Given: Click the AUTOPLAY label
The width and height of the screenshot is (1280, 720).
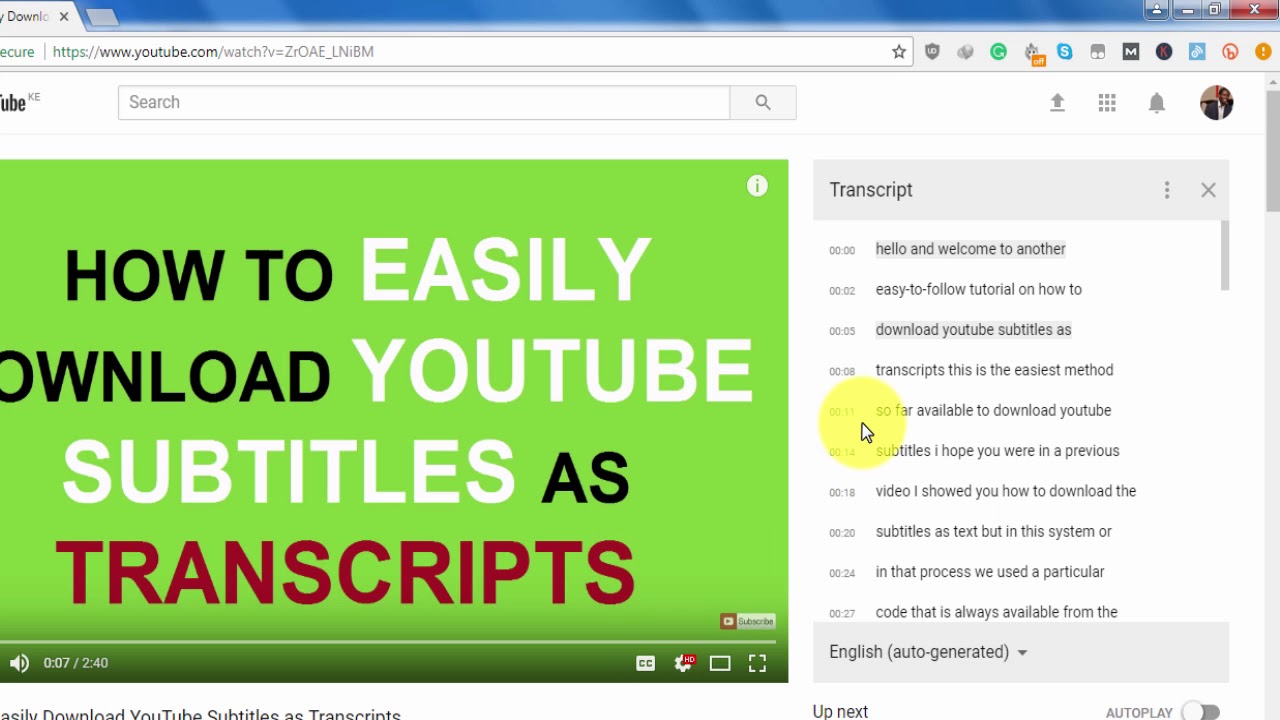Looking at the screenshot, I should pos(1139,713).
